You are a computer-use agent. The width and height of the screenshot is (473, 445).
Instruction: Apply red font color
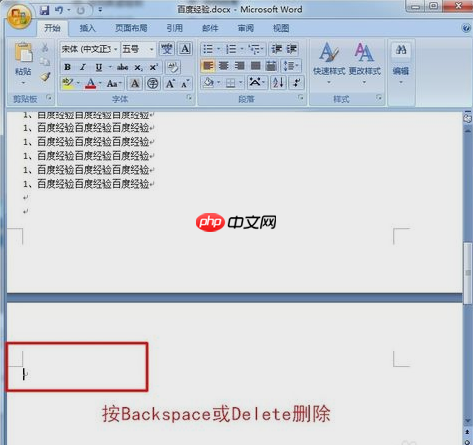(91, 83)
